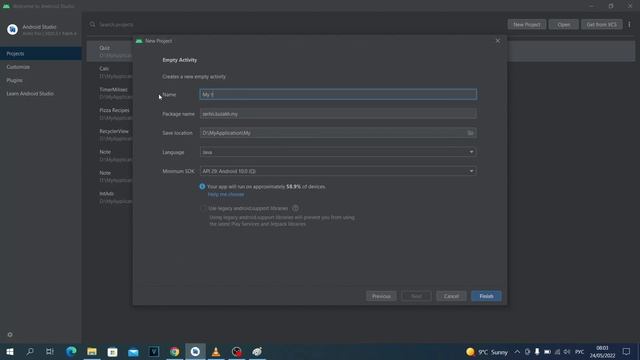The height and width of the screenshot is (360, 640).
Task: Click the Android Studio logo in the sidebar
Action: pos(12,29)
